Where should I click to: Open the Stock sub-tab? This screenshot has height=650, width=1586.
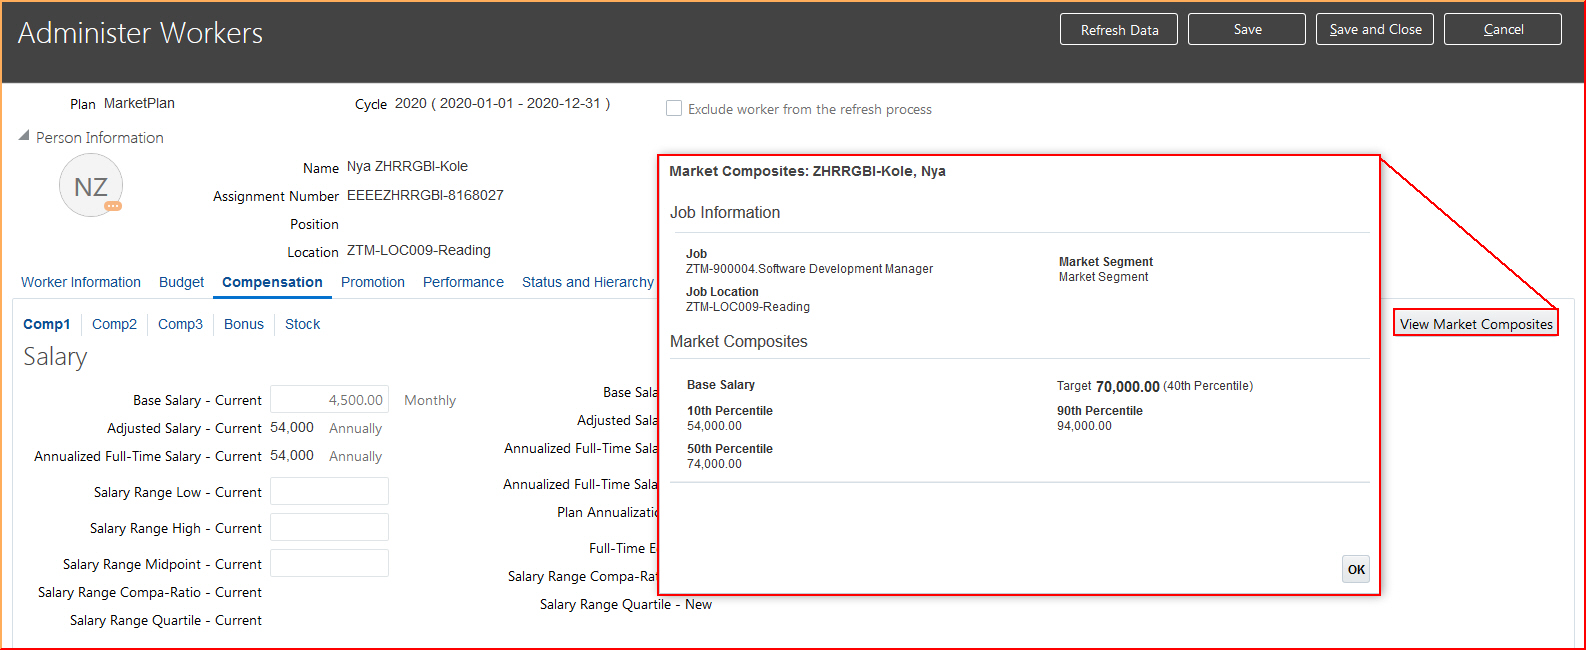302,324
